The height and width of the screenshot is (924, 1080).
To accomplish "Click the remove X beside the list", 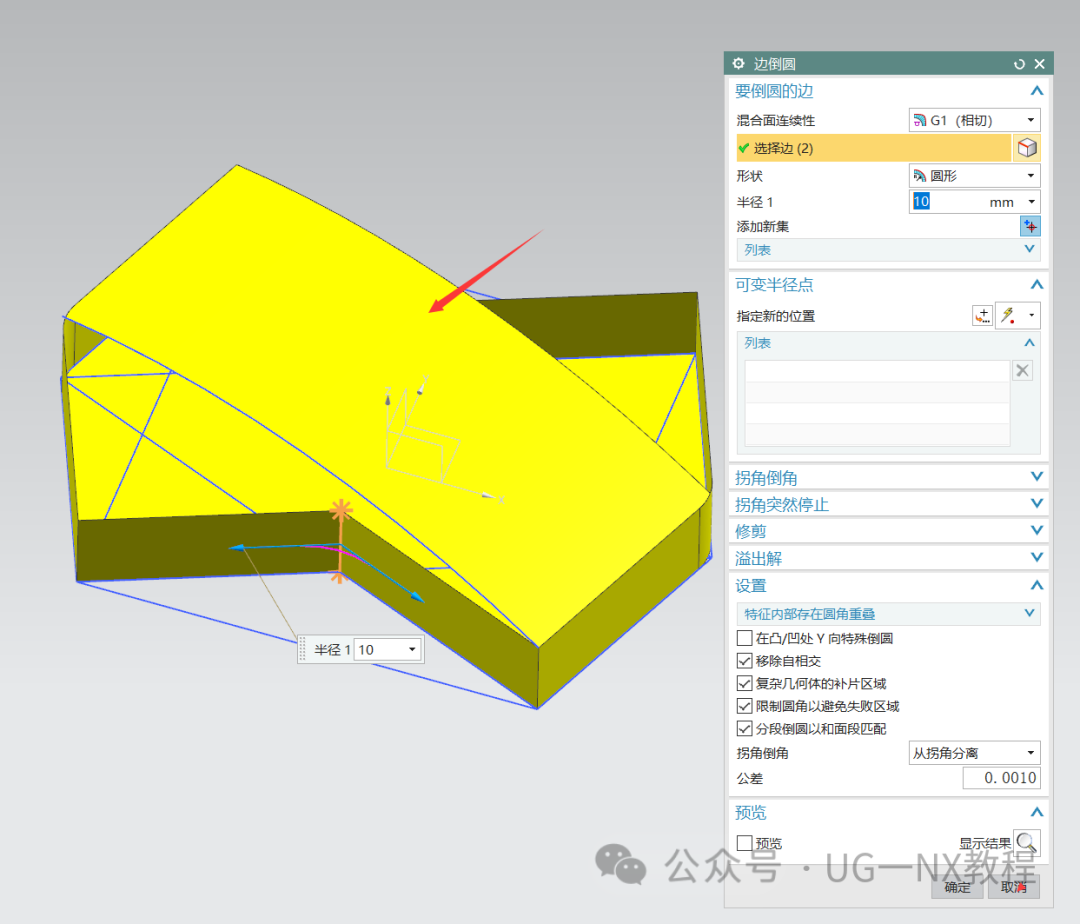I will point(1023,370).
